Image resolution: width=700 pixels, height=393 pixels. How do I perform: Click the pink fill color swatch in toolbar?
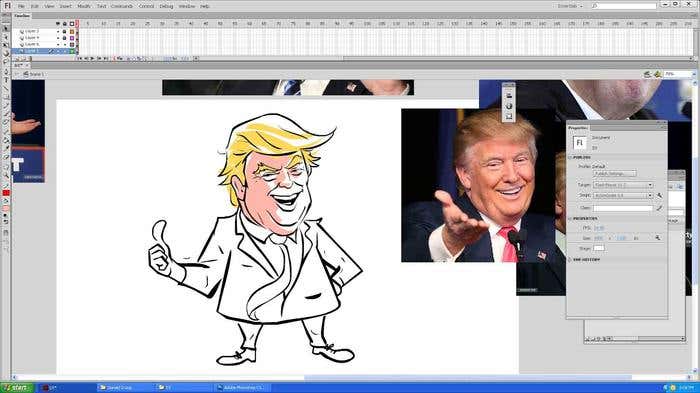[6, 209]
